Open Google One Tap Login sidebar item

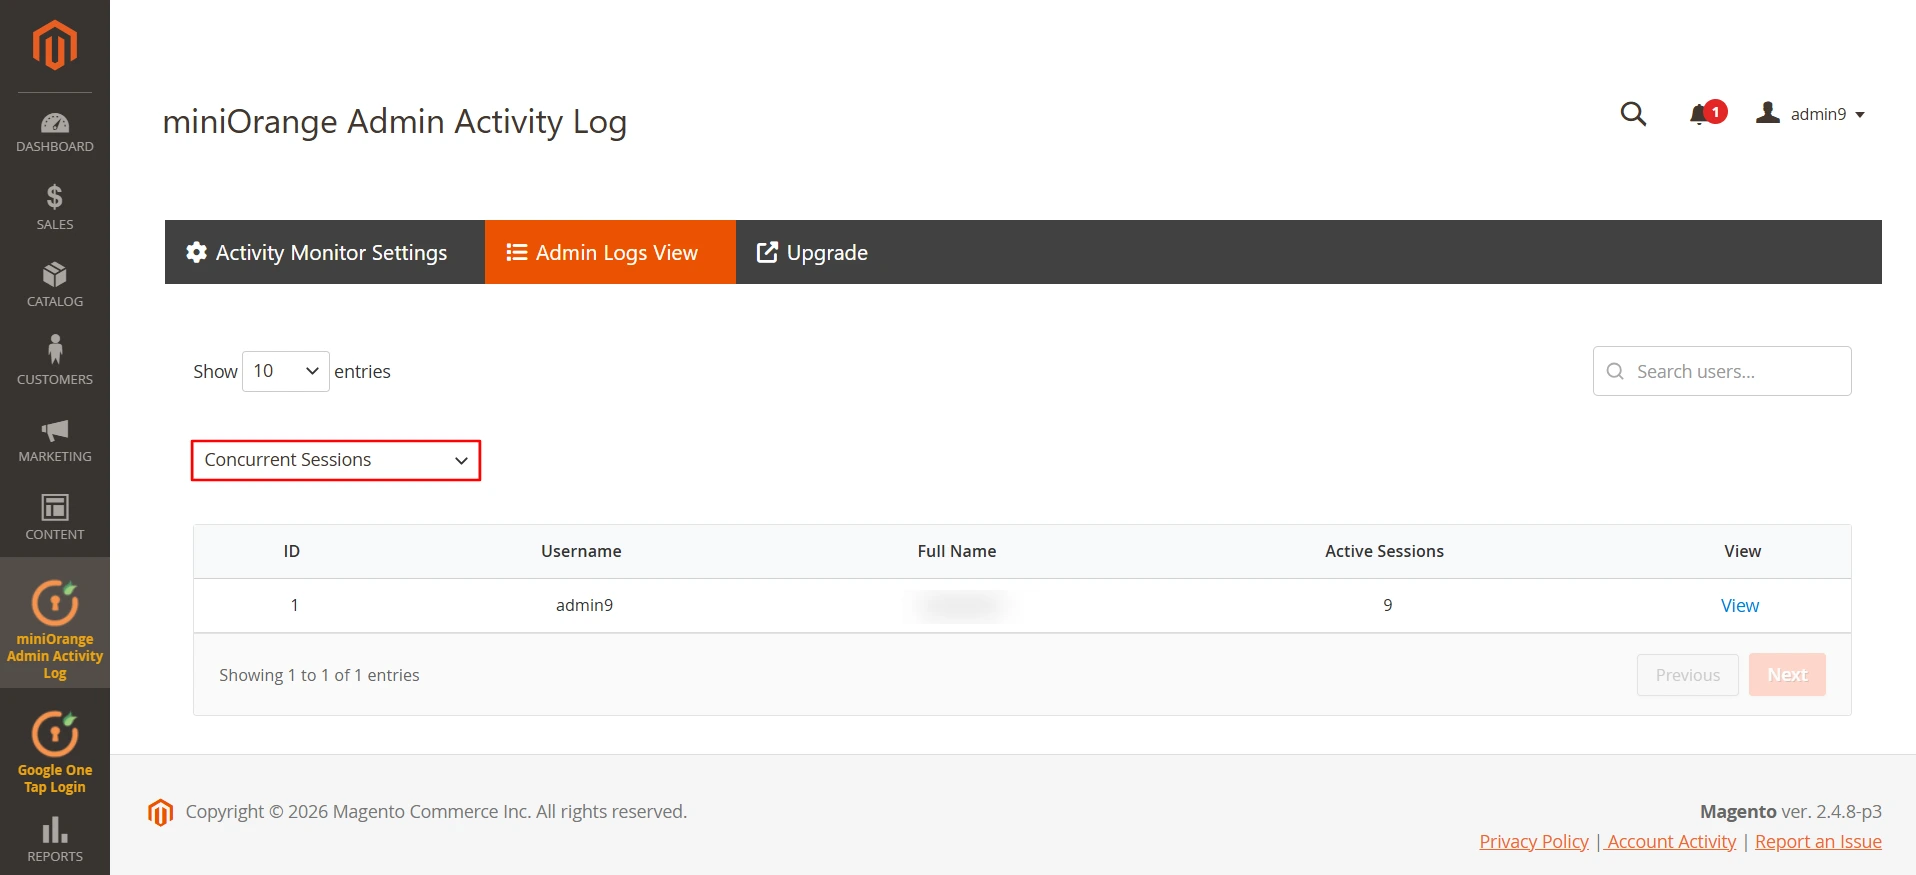coord(55,752)
